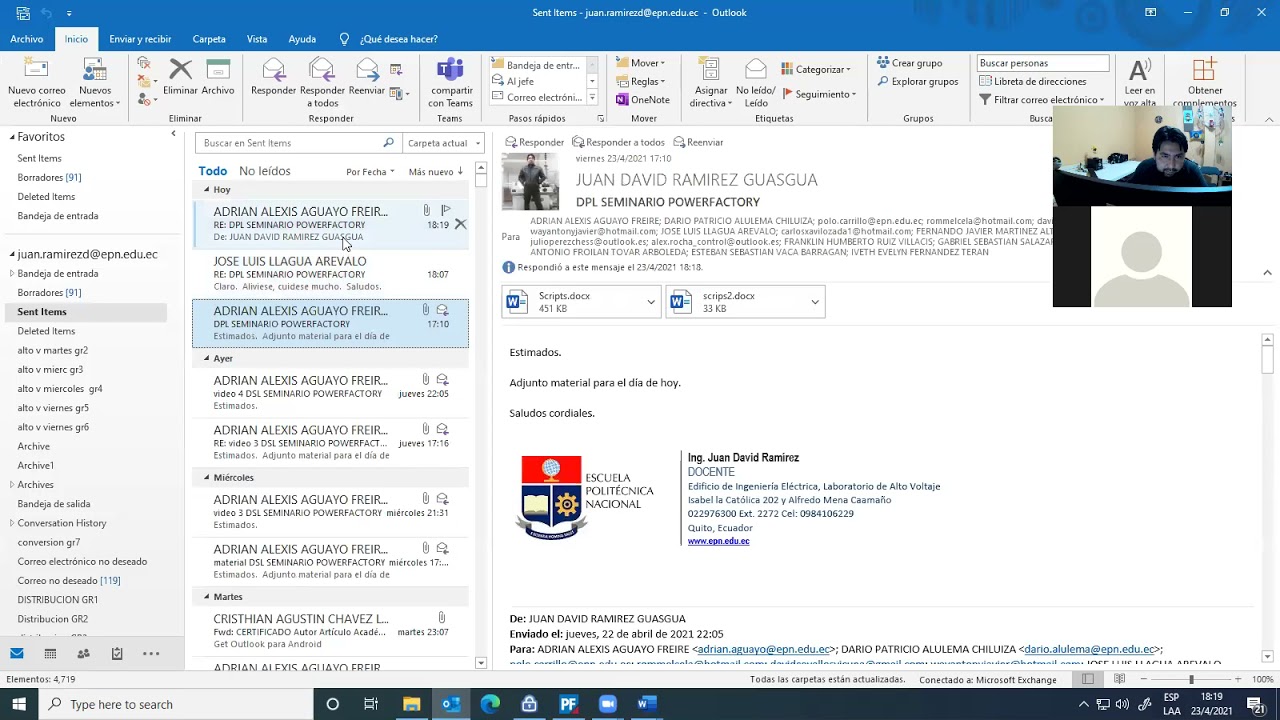Open the Carpeta ribbon tab
The width and height of the screenshot is (1280, 720).
pyautogui.click(x=209, y=39)
